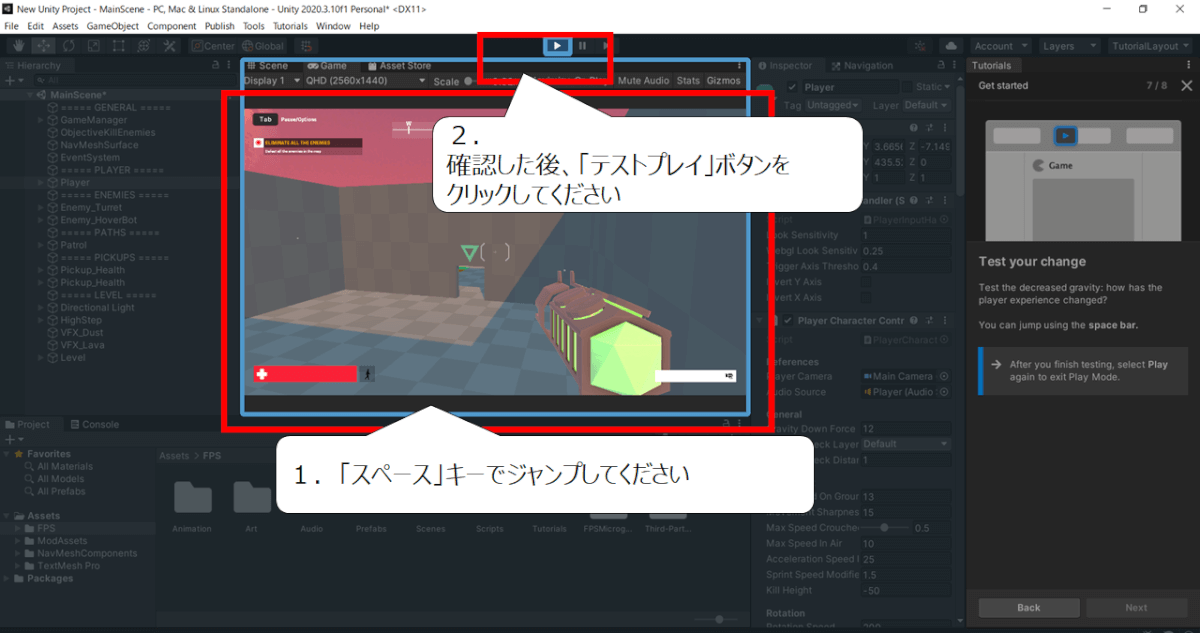Switch to the Scene tab
The image size is (1200, 633).
click(x=267, y=66)
